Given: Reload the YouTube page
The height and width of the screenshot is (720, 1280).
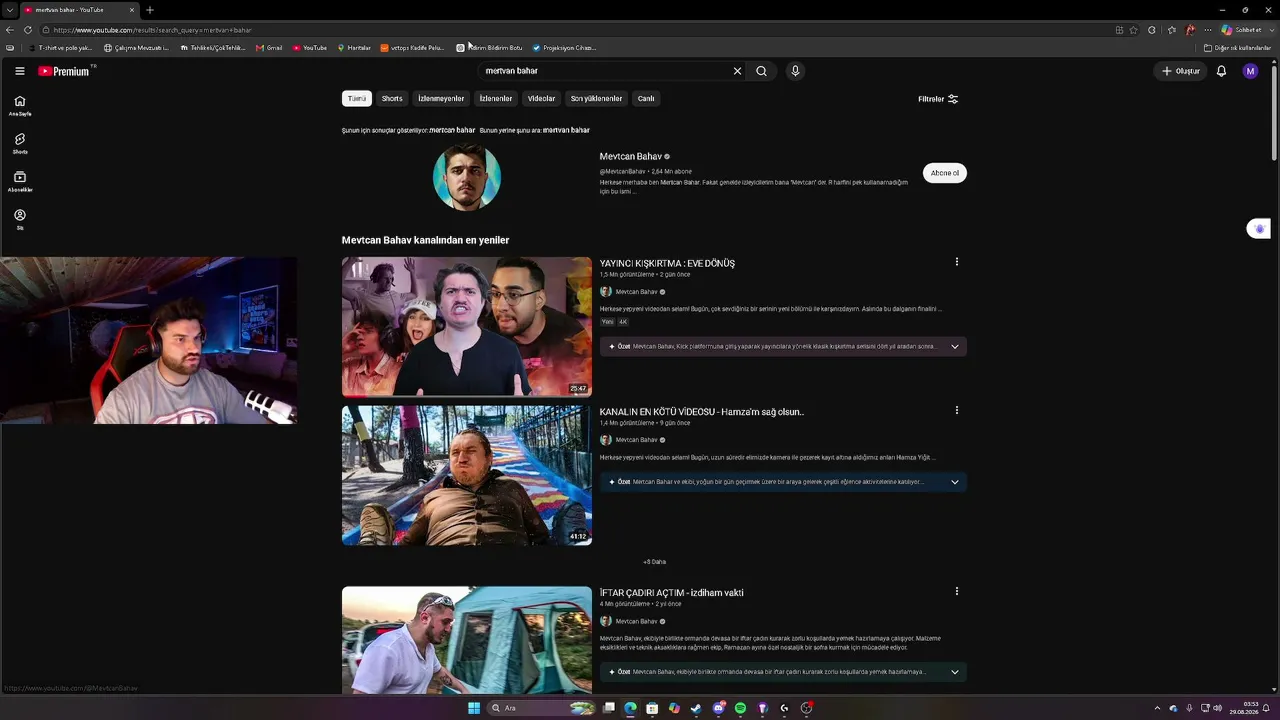Looking at the screenshot, I should point(28,30).
